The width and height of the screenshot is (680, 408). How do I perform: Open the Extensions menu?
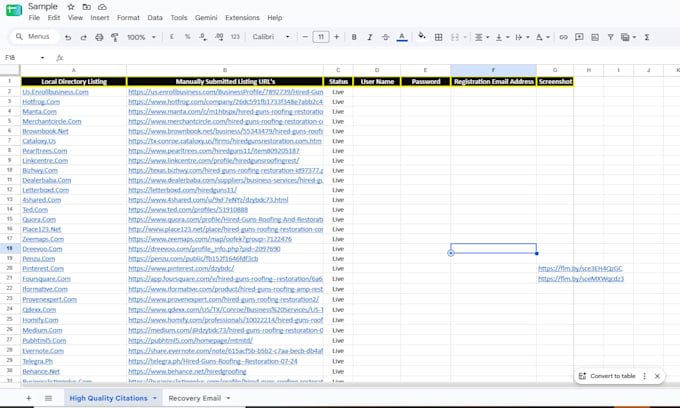(242, 18)
